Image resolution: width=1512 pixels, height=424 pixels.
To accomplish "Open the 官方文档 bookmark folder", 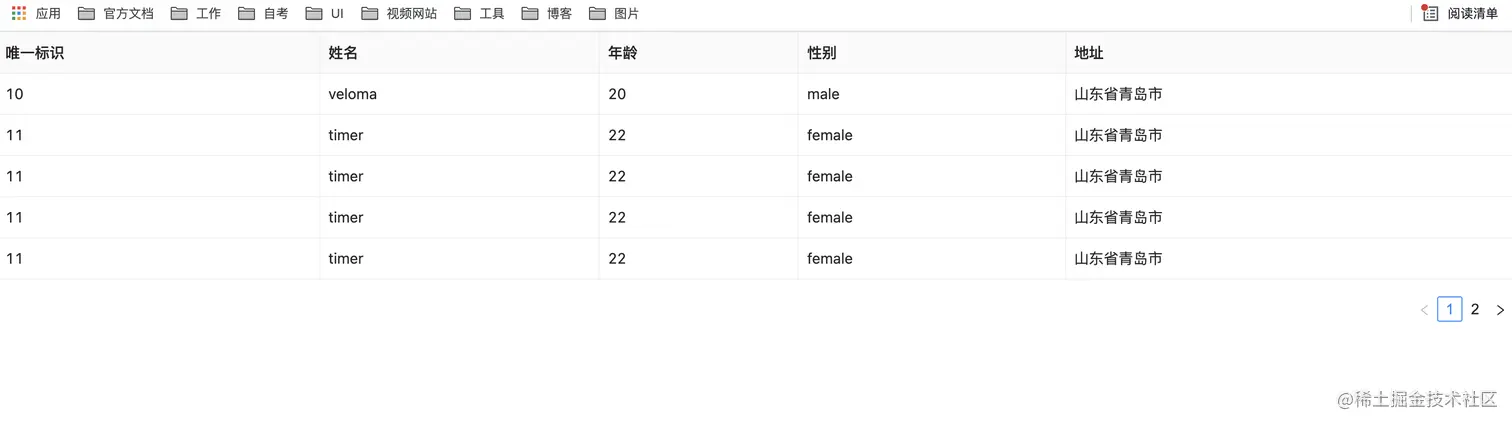I will click(116, 13).
